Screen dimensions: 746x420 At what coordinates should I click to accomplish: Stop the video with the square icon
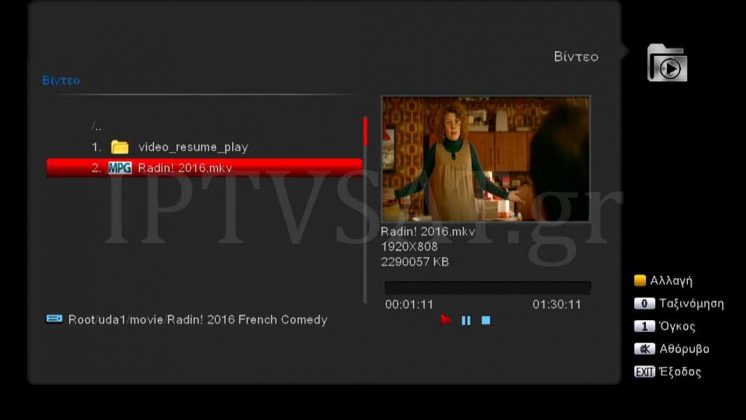pyautogui.click(x=486, y=321)
